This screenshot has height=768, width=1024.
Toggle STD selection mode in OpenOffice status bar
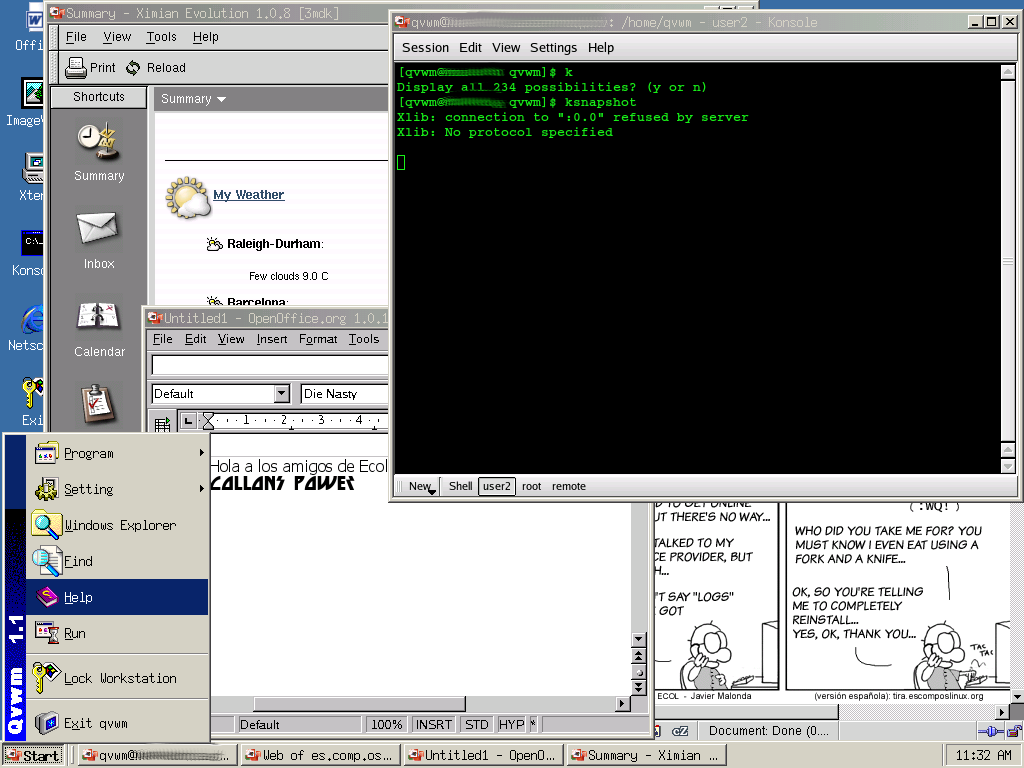click(477, 724)
